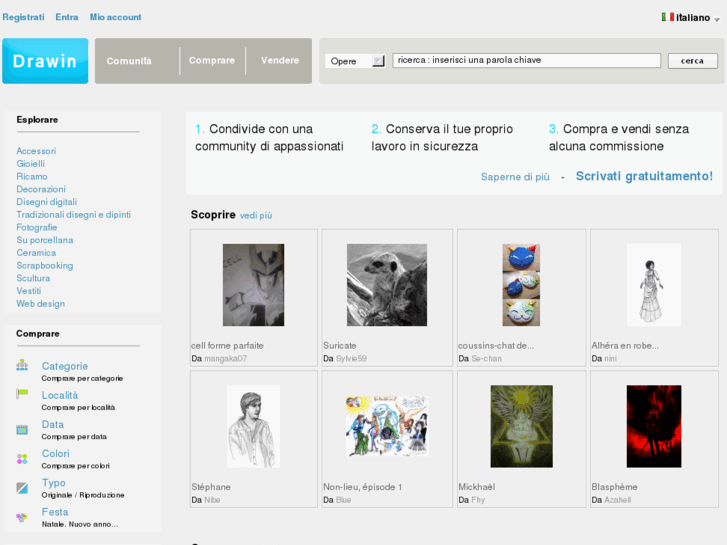The image size is (727, 545).
Task: Click author name Azahell
Action: point(618,500)
